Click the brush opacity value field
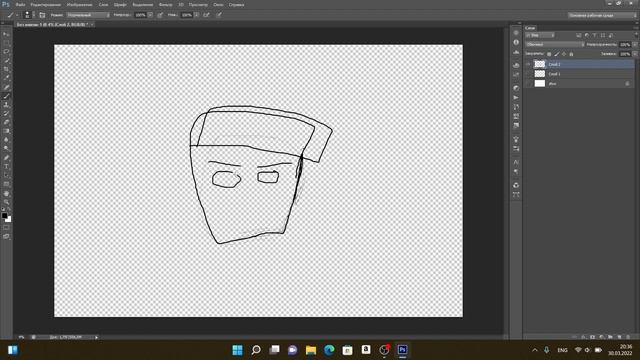 coord(140,15)
